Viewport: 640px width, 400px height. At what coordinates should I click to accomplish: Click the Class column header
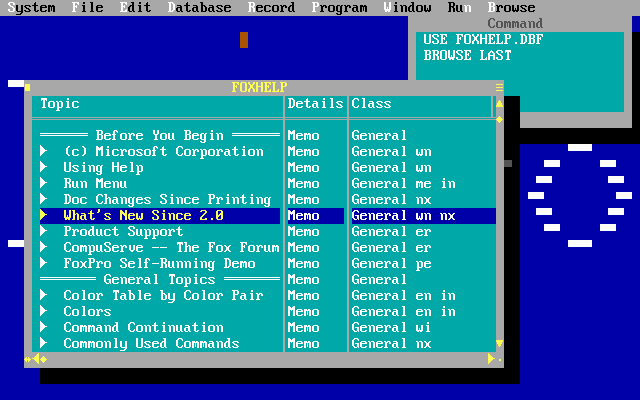point(371,104)
